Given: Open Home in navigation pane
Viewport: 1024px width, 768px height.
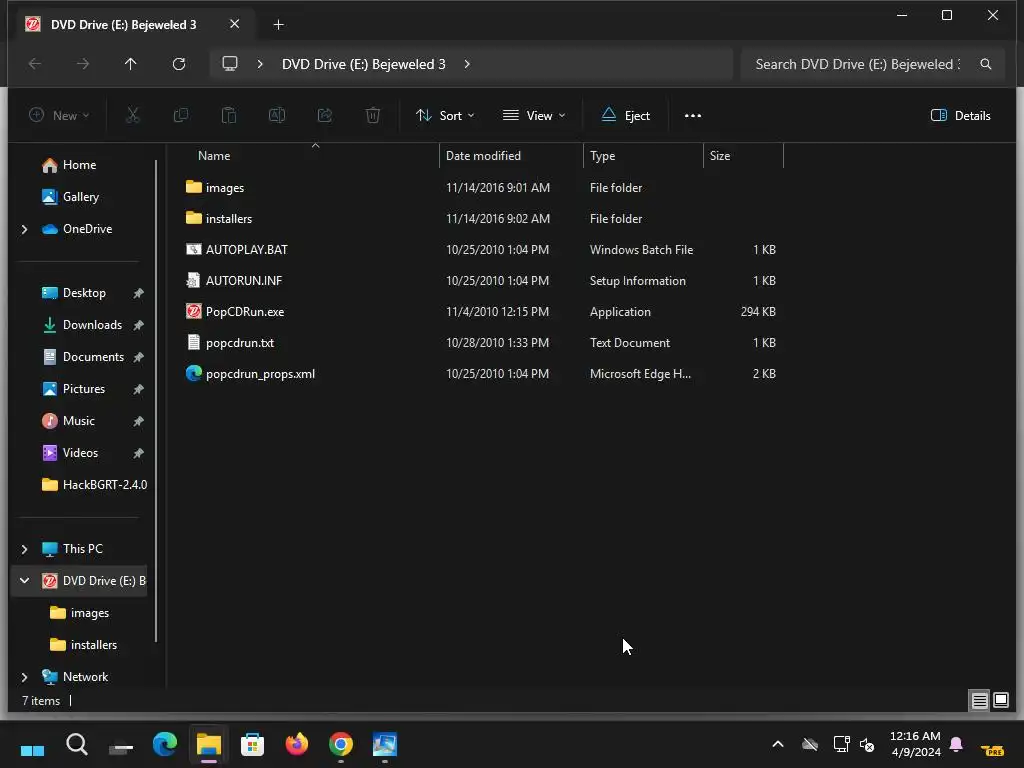Looking at the screenshot, I should tap(79, 165).
